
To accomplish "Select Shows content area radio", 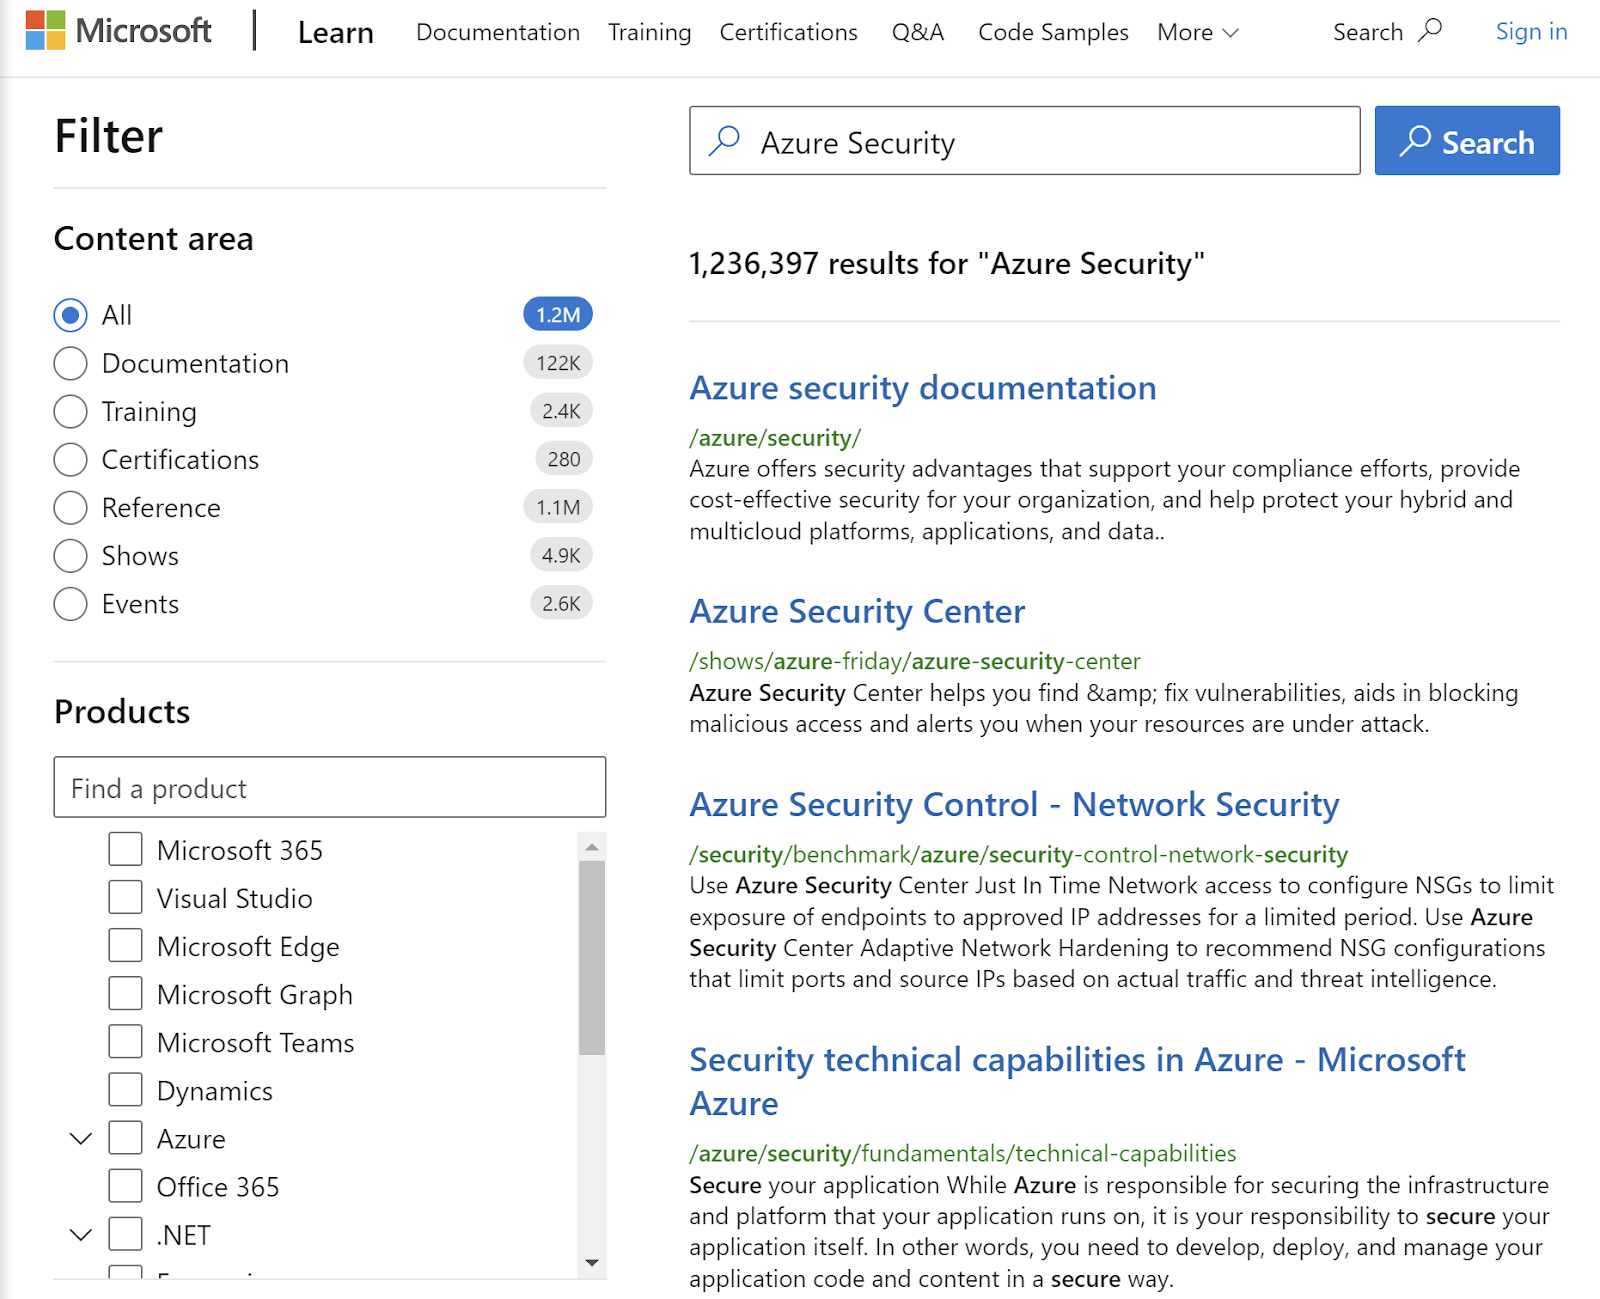I will [70, 555].
